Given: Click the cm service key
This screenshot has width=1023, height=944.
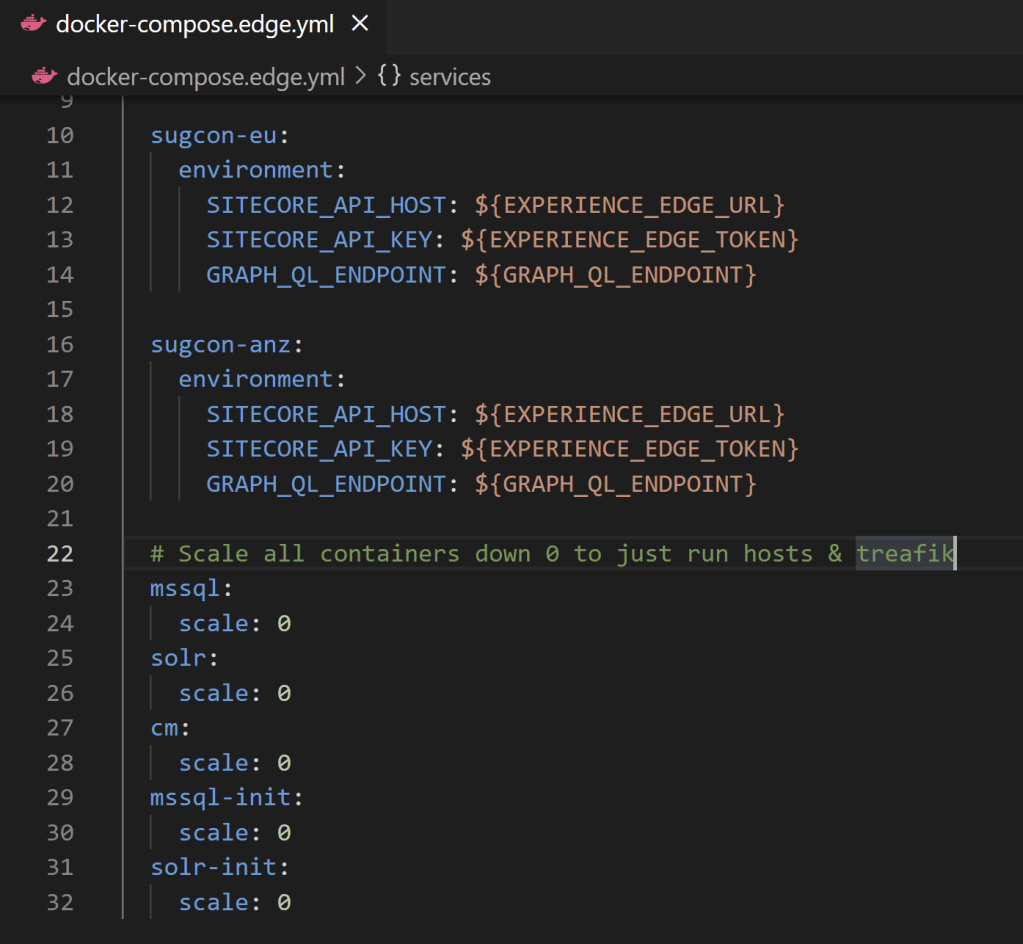Looking at the screenshot, I should (x=164, y=728).
